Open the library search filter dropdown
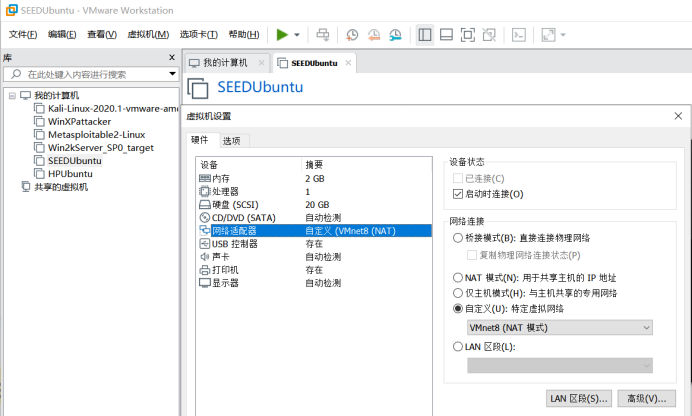 pos(173,74)
